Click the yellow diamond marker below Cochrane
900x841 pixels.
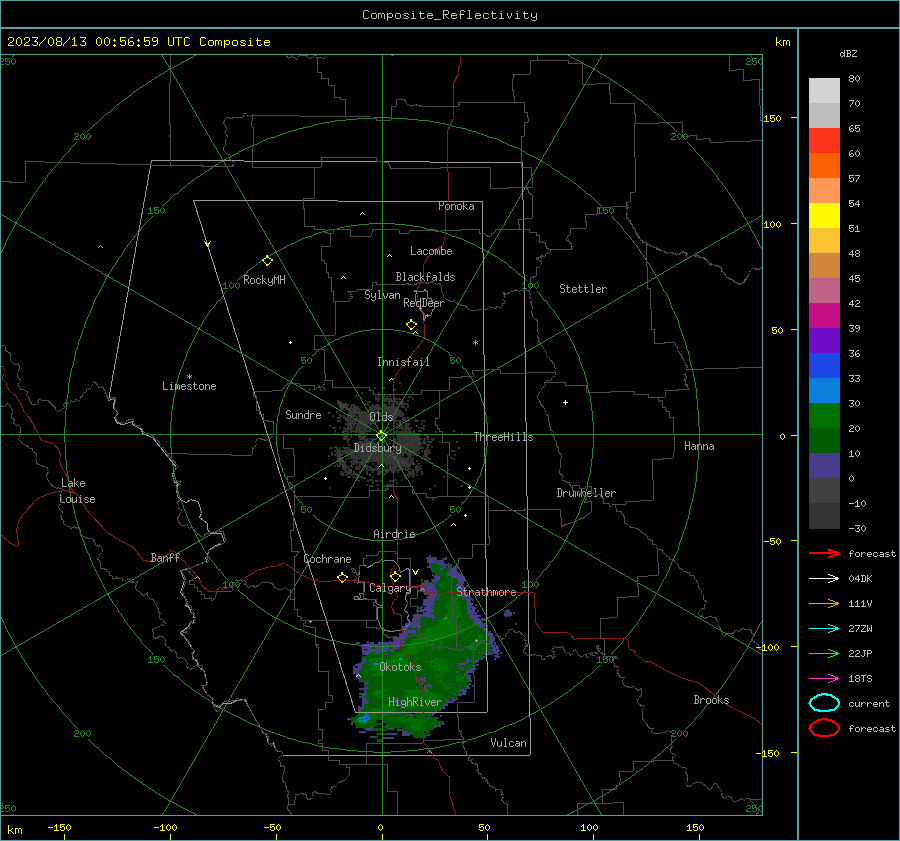(343, 578)
